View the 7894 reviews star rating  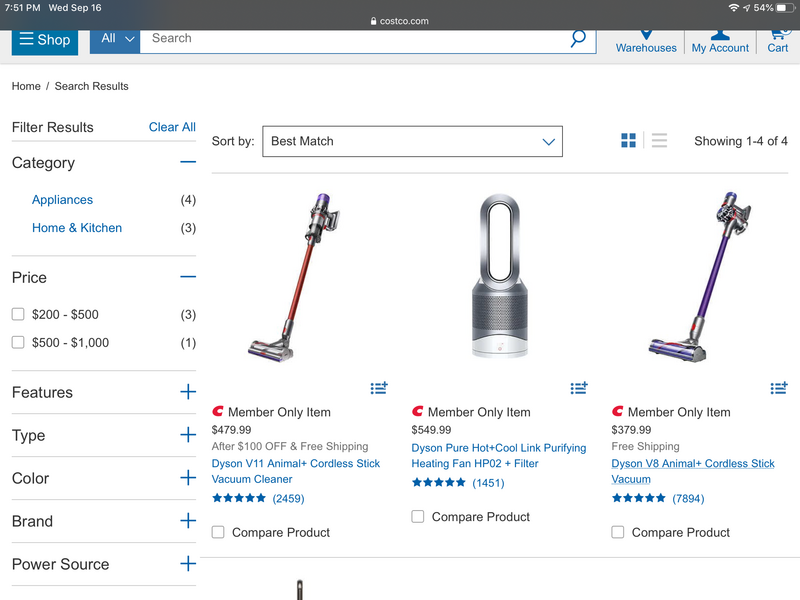point(658,498)
